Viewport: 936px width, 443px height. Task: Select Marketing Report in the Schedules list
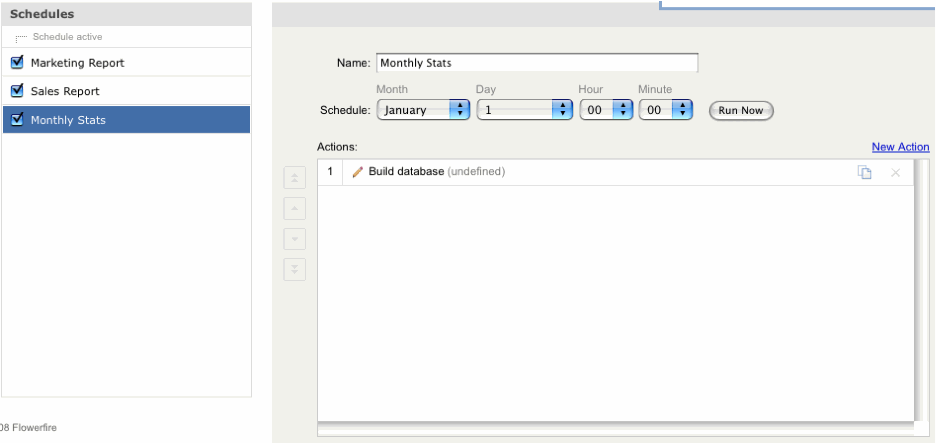point(78,63)
